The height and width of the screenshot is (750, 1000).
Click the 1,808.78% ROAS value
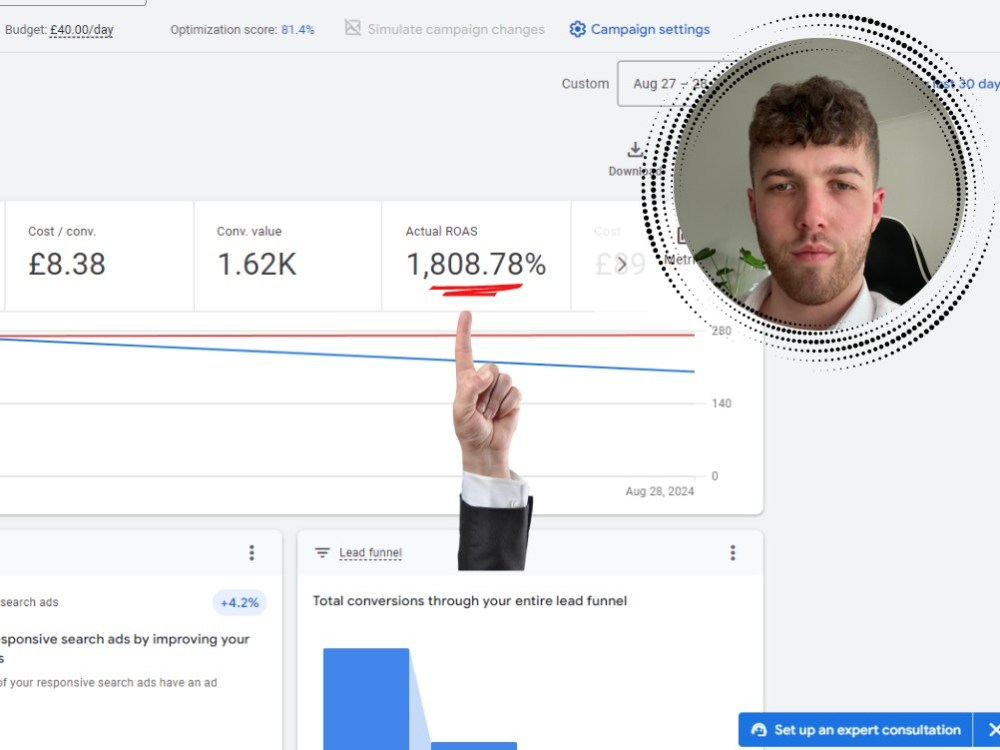pyautogui.click(x=476, y=264)
